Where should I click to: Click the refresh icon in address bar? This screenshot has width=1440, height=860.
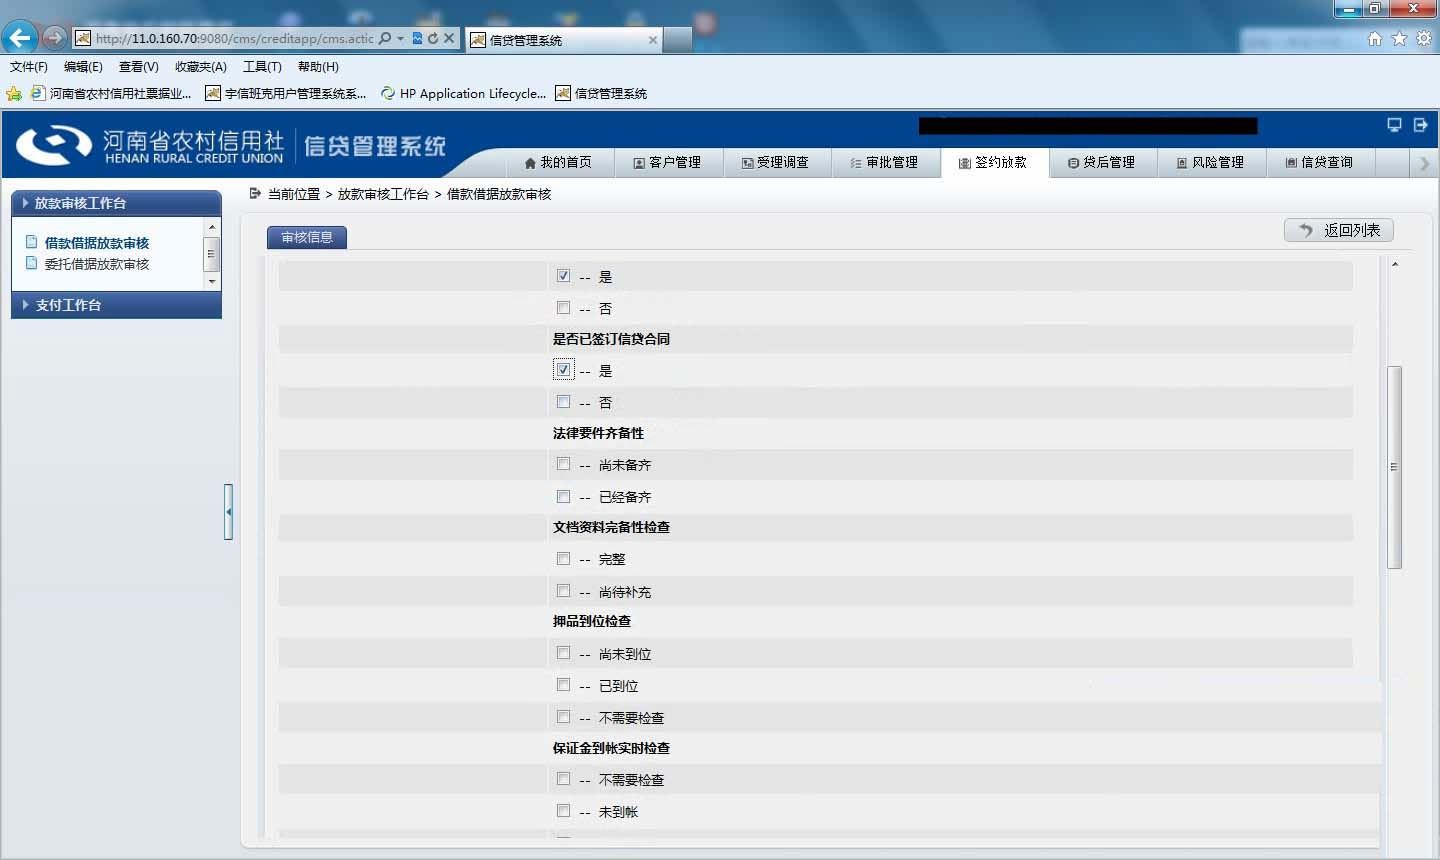433,38
